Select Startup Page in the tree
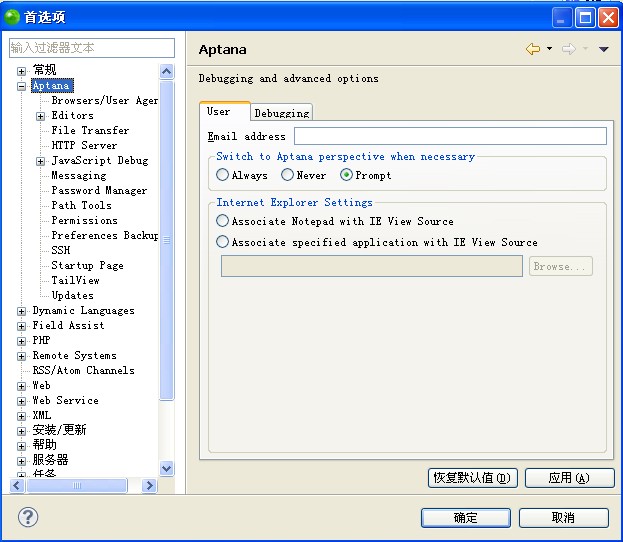Screen dimensions: 623x542 (x=87, y=265)
